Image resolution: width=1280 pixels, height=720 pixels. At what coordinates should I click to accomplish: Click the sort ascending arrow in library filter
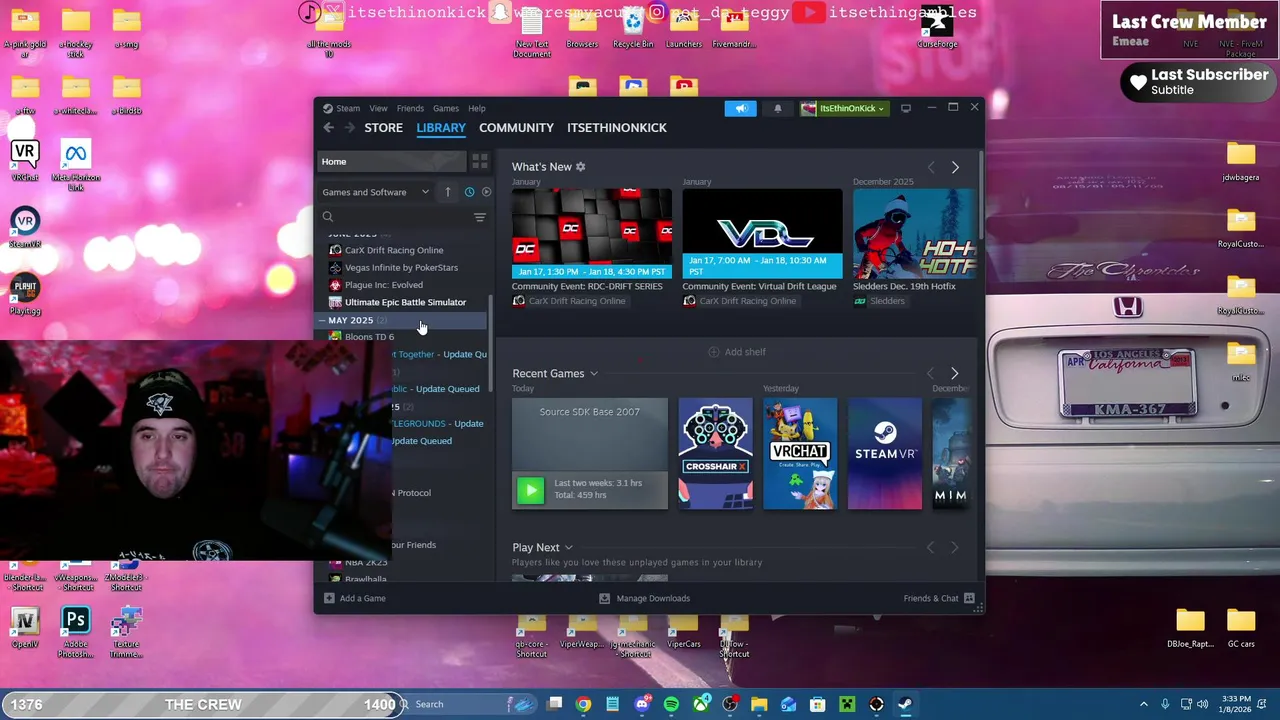(448, 192)
